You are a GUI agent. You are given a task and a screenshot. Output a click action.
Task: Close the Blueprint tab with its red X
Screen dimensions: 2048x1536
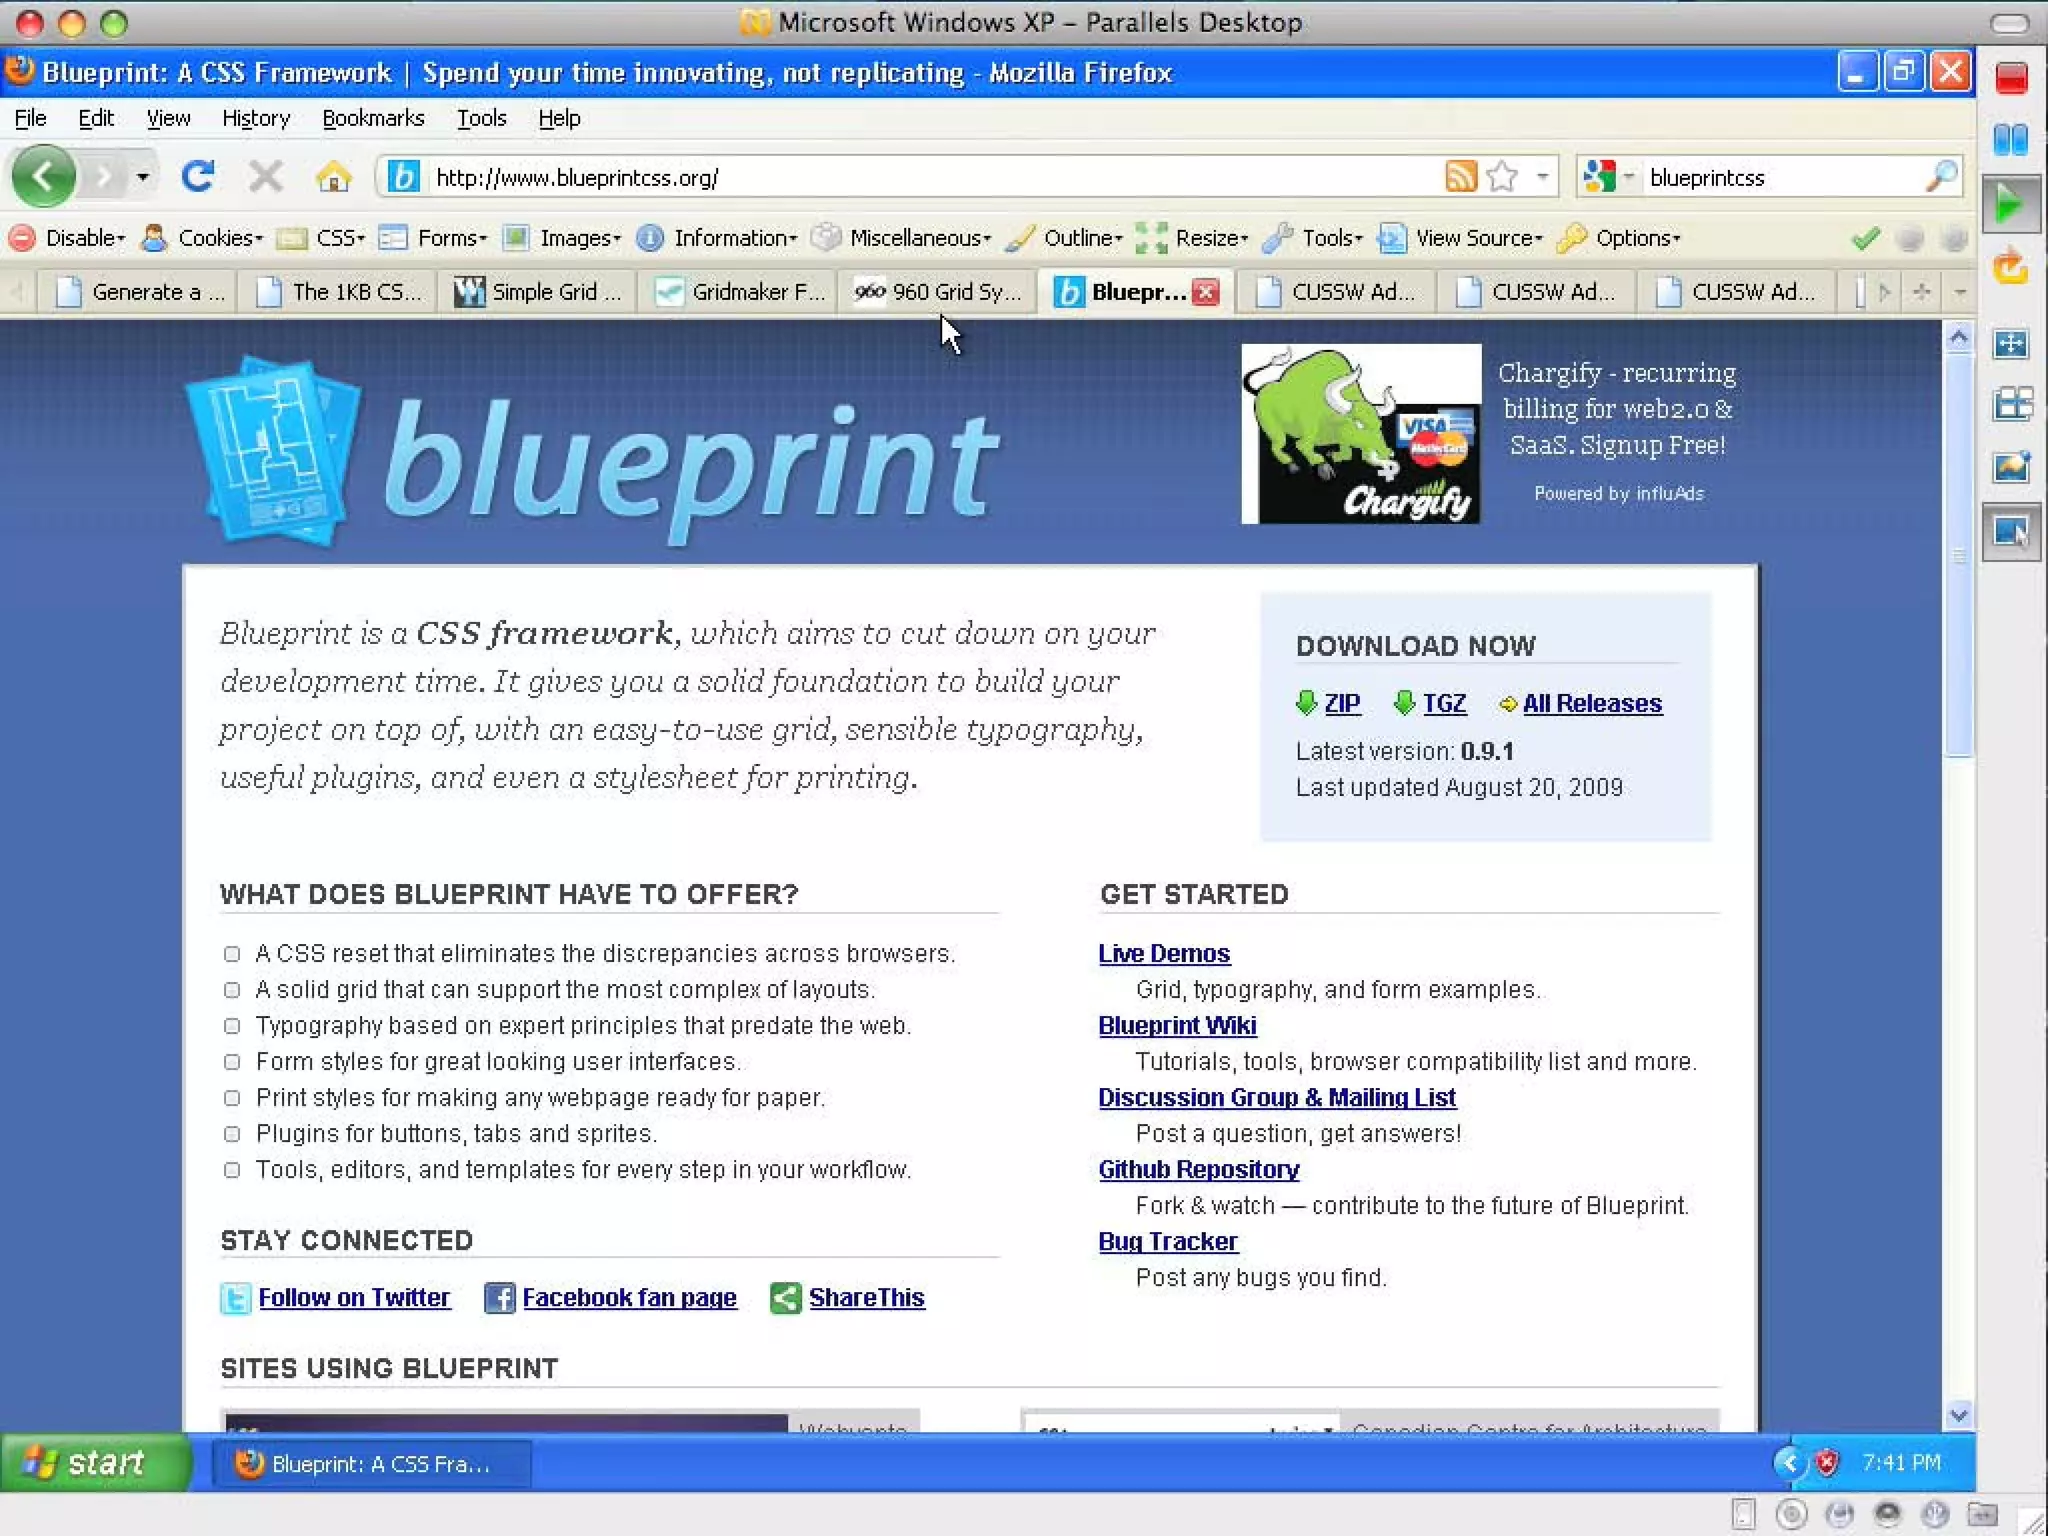point(1207,292)
